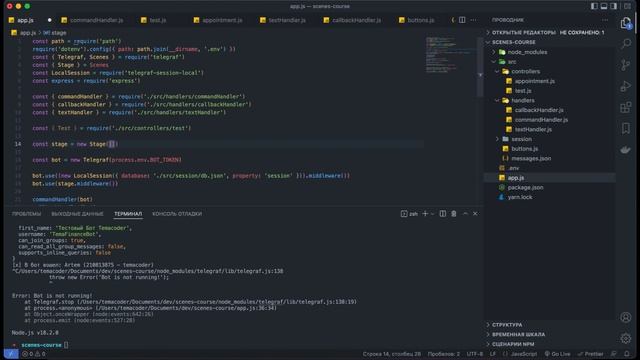
Task: Kill terminal with trash icon
Action: [x=453, y=213]
